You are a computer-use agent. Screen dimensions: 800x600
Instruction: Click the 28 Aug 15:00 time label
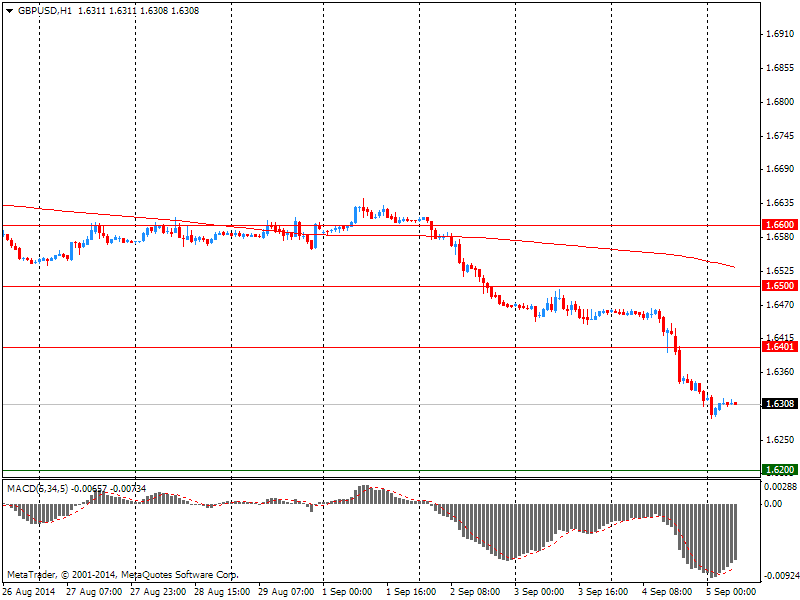[x=222, y=592]
